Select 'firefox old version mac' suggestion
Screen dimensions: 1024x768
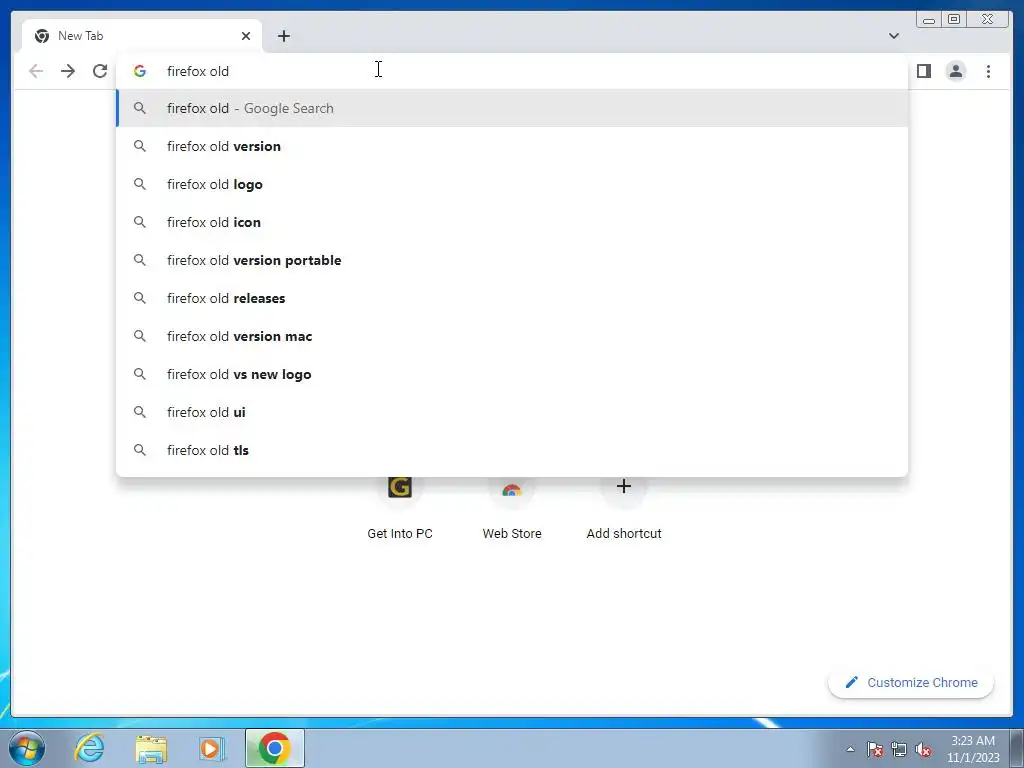512,336
